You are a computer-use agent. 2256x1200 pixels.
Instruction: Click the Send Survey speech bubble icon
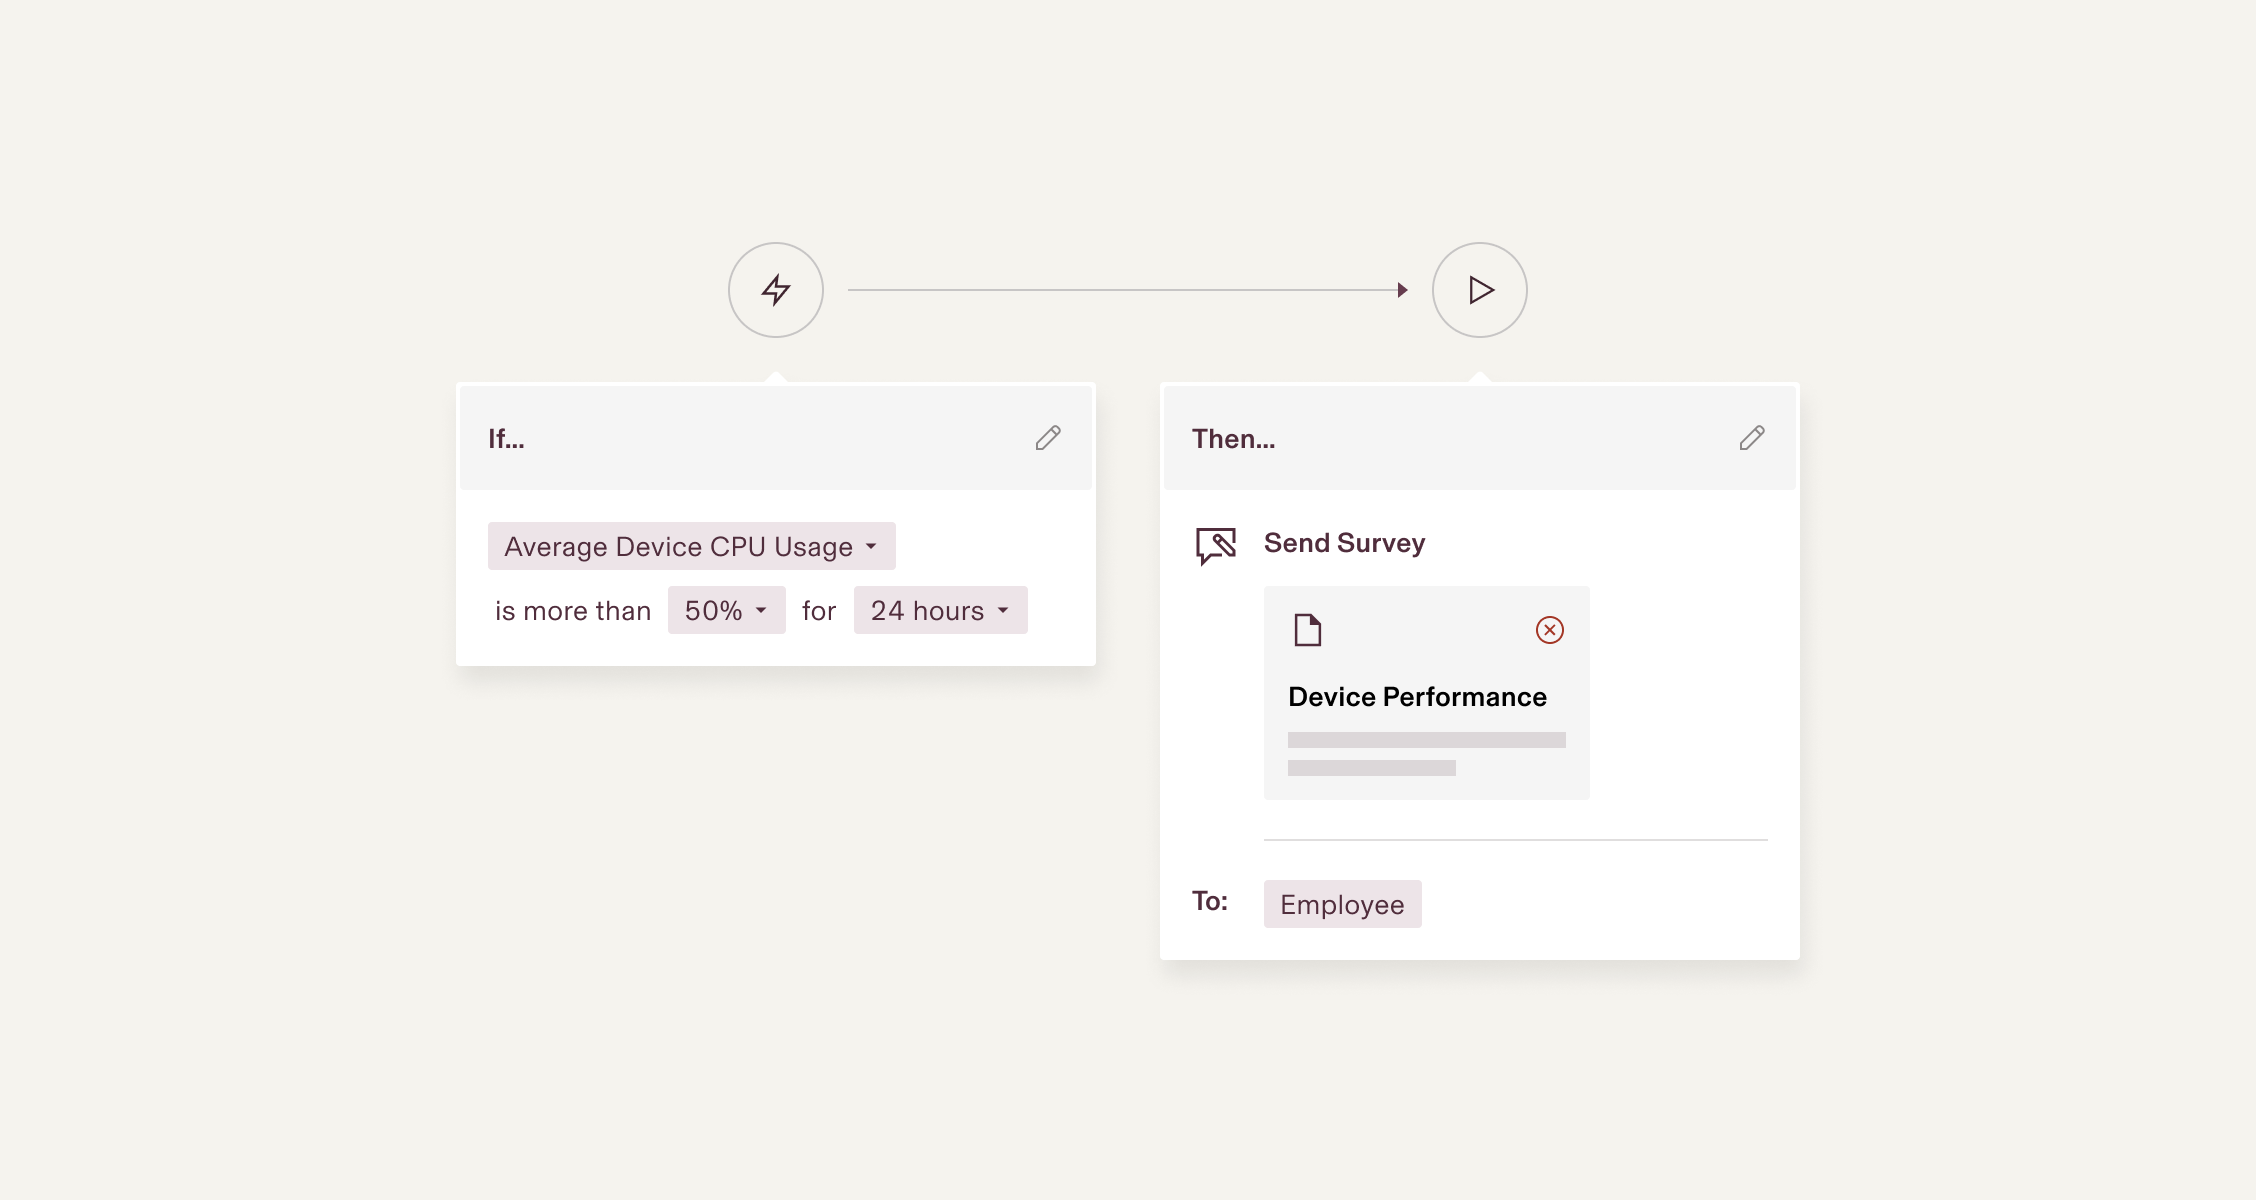coord(1216,546)
